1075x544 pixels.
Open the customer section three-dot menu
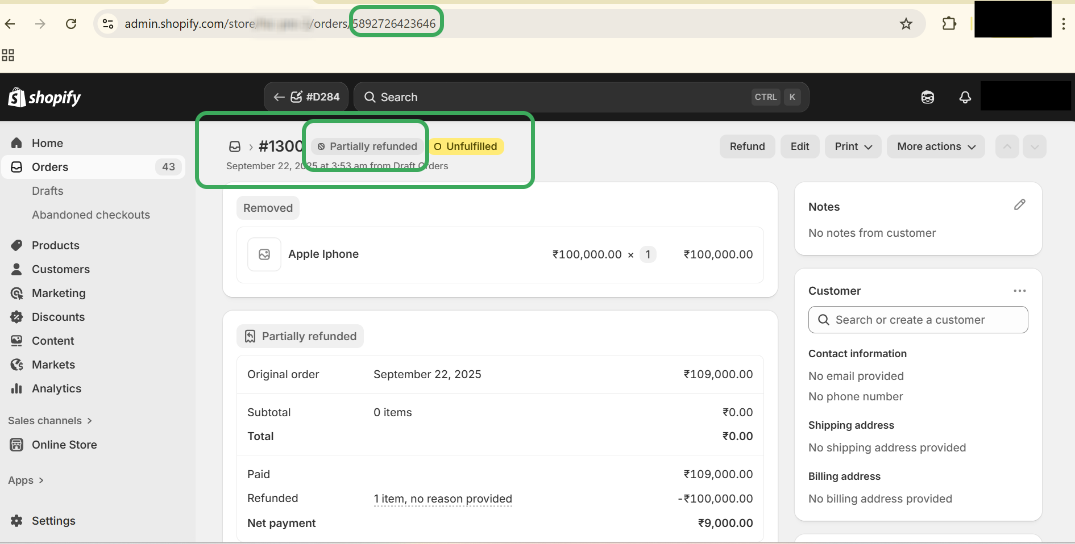coord(1019,291)
